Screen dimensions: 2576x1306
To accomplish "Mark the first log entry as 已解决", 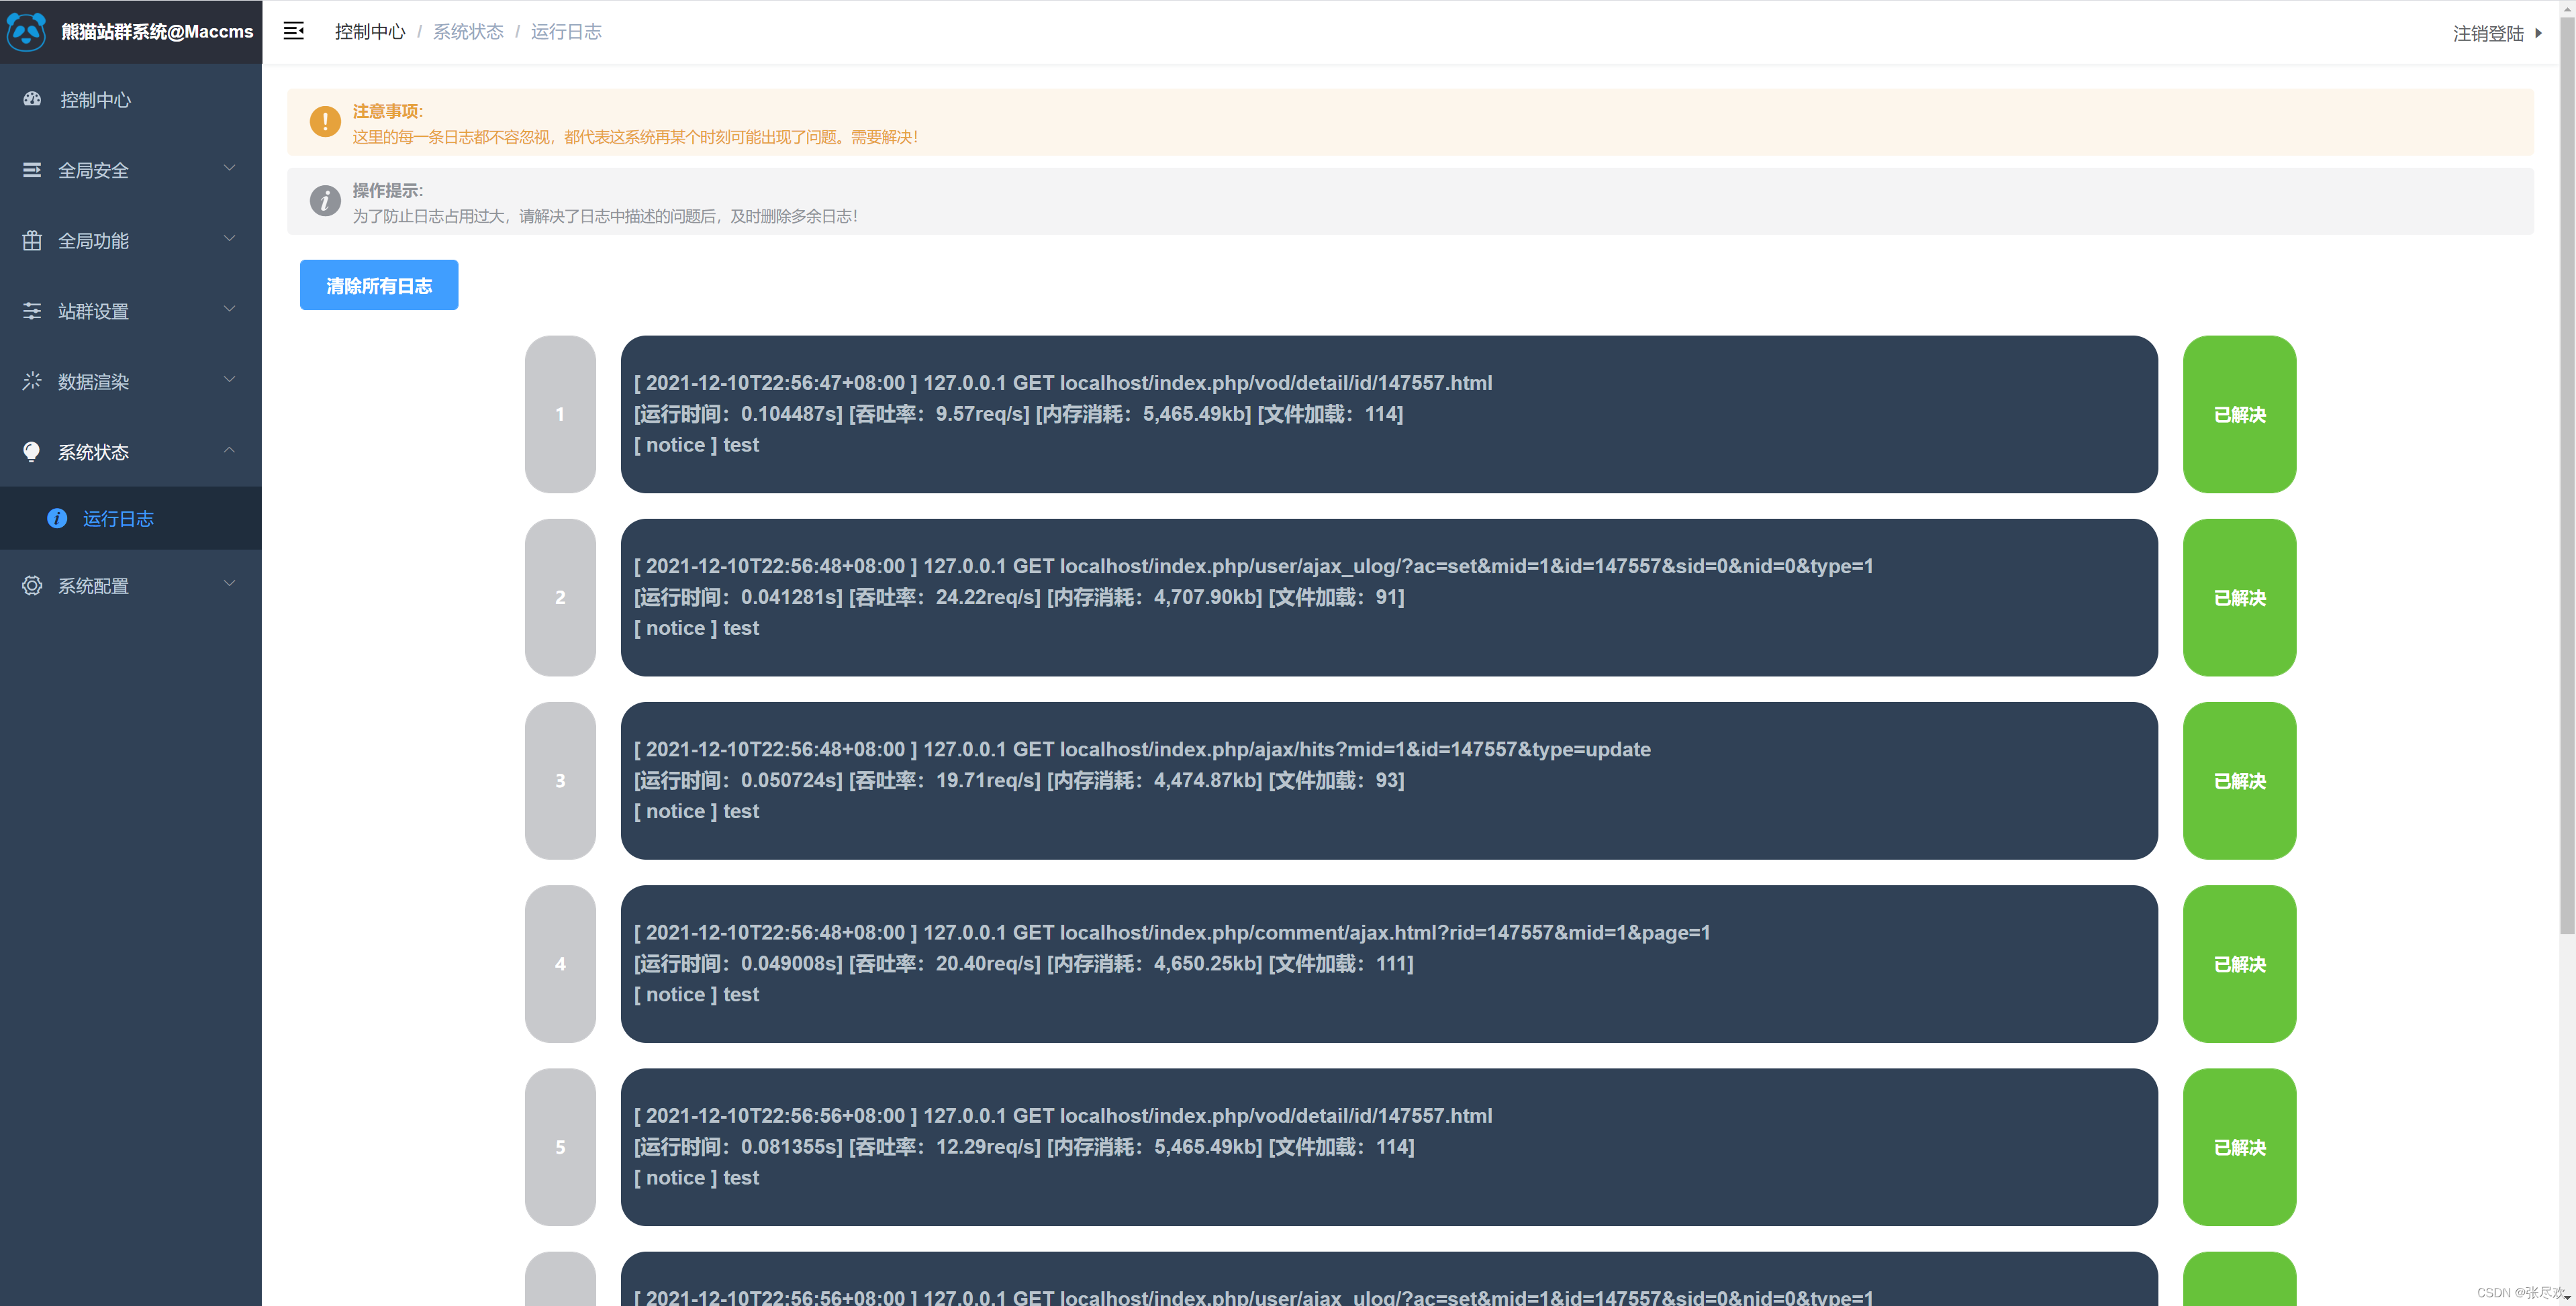I will (x=2239, y=415).
